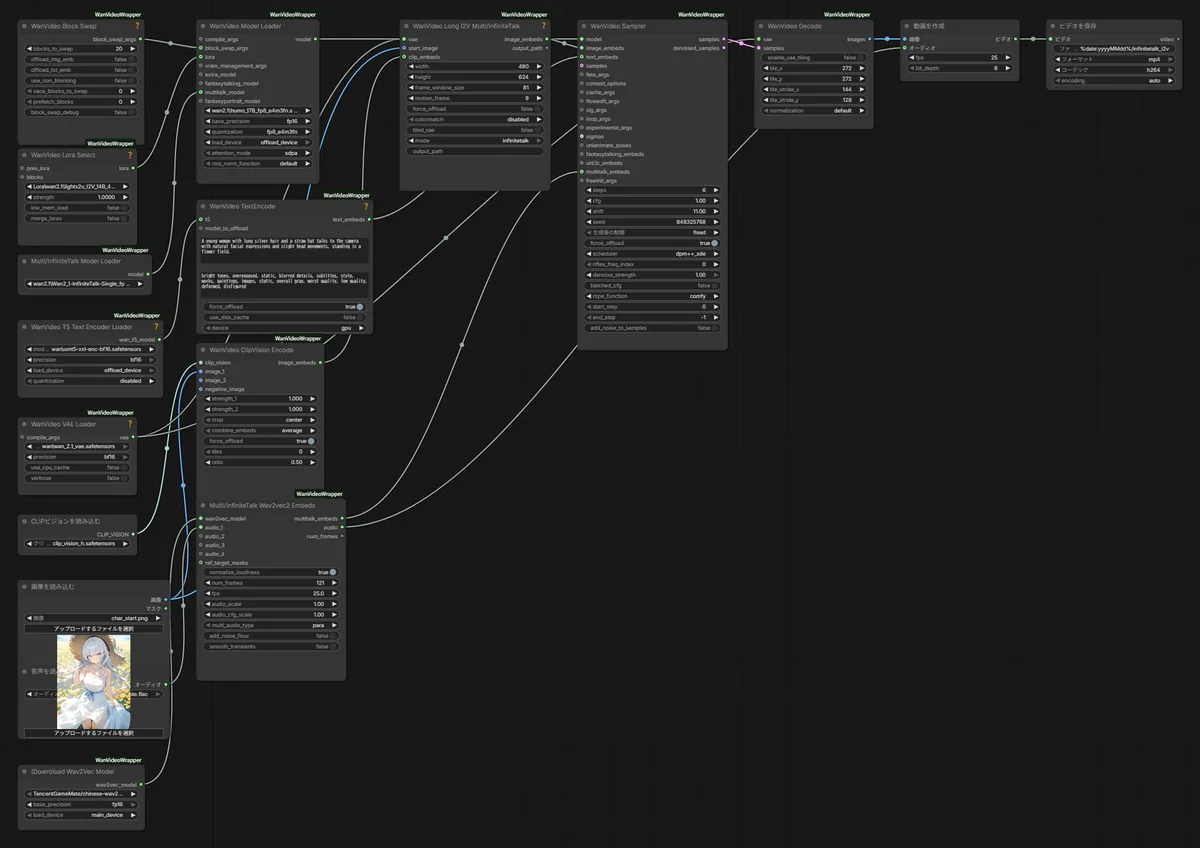Image resolution: width=1200 pixels, height=848 pixels.
Task: Click upload button under char_start.png
Action: coord(94,629)
